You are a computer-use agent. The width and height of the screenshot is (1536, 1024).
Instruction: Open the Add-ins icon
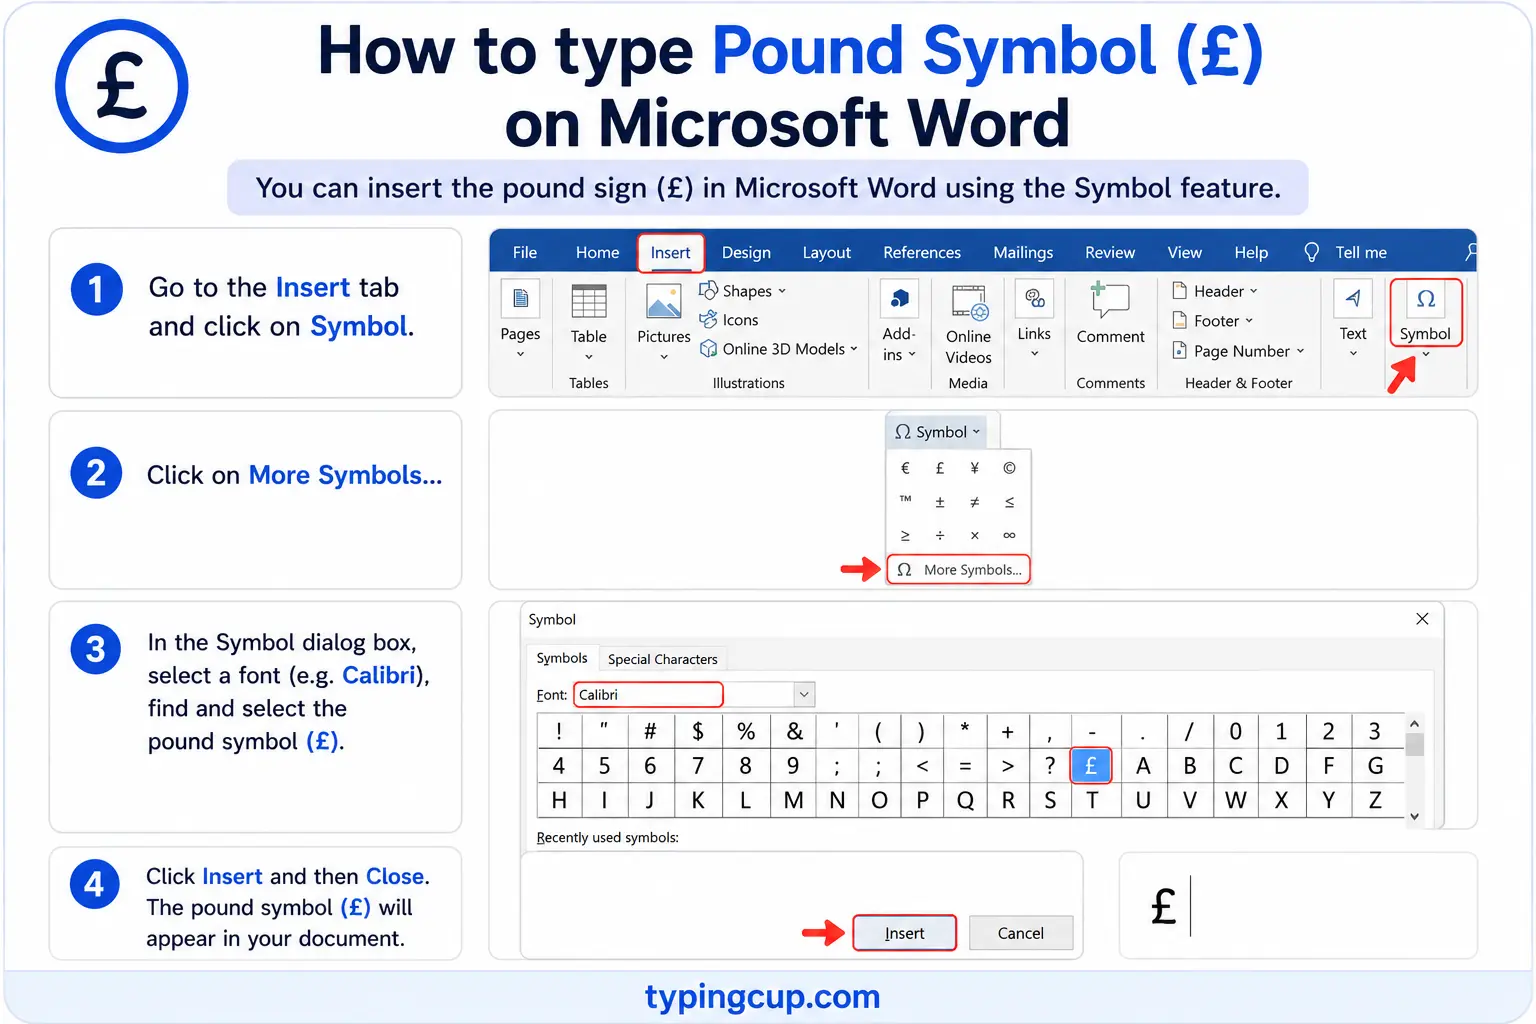(x=899, y=297)
